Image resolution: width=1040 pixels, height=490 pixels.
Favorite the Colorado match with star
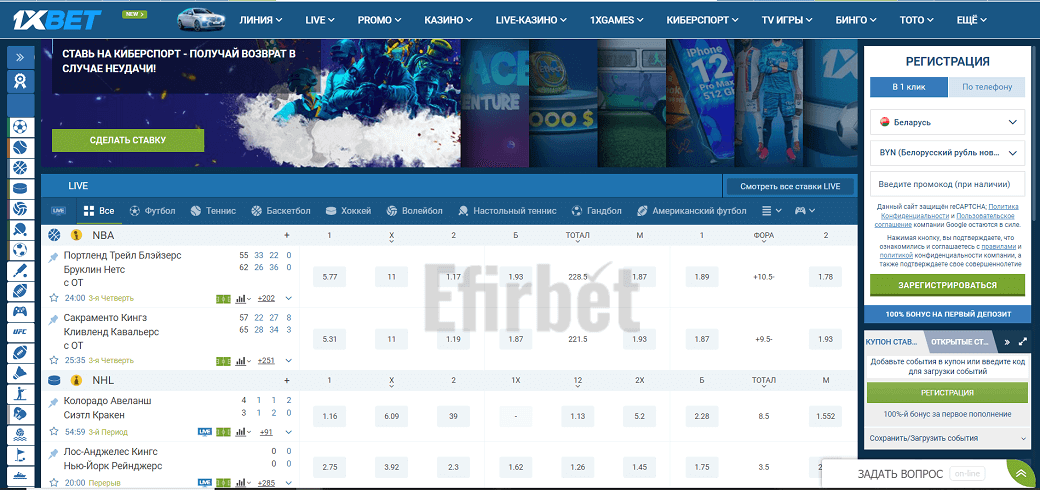click(54, 432)
